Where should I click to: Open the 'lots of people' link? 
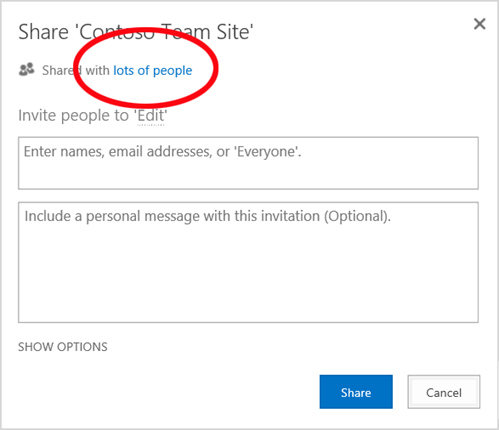coord(153,71)
